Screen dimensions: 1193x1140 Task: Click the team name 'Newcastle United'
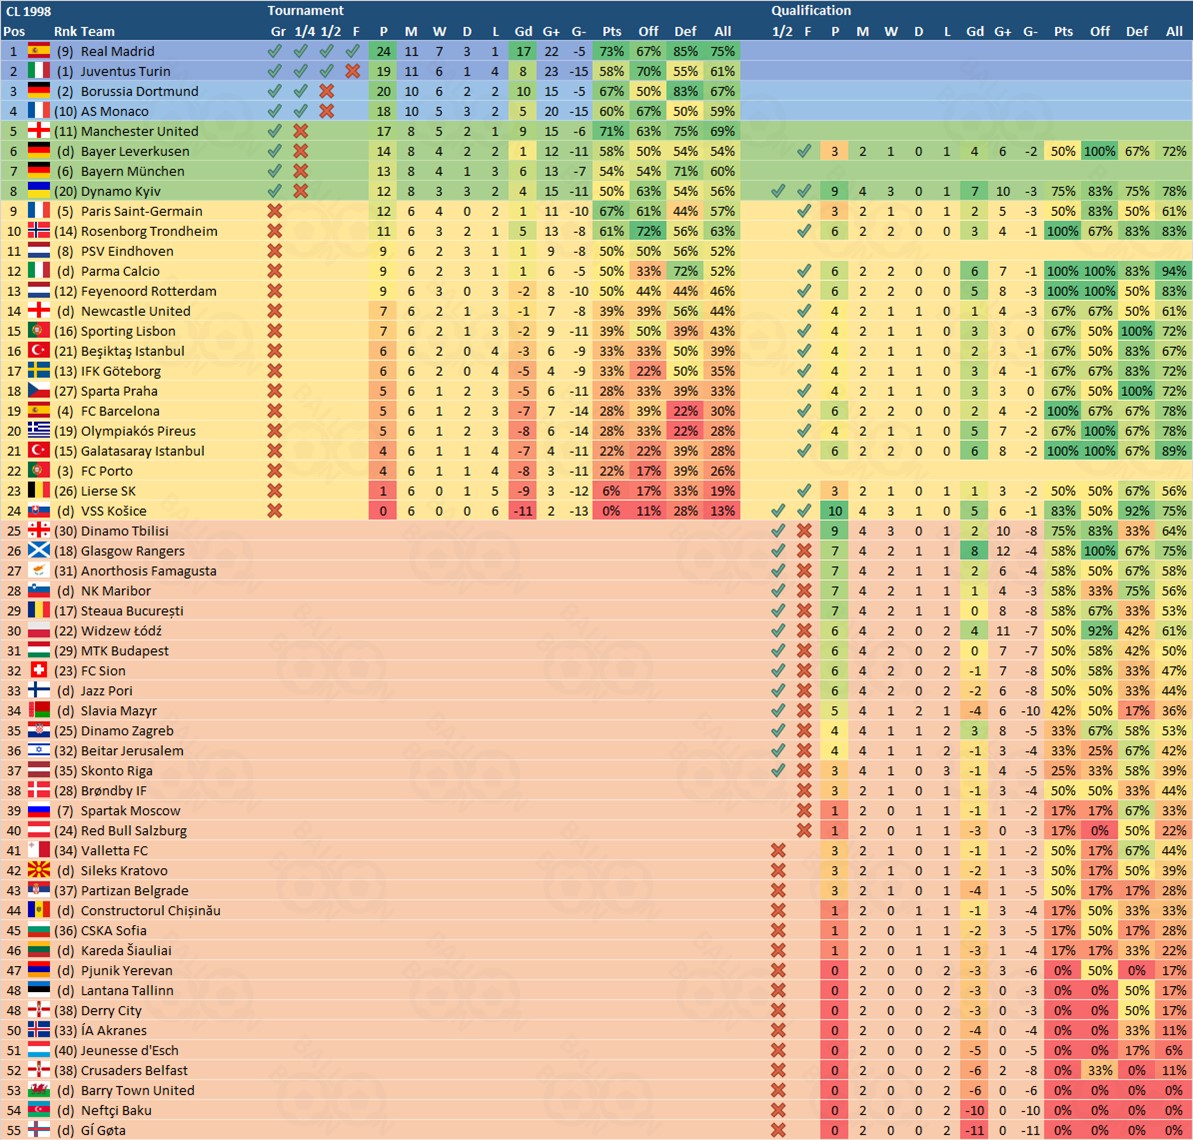coord(135,310)
